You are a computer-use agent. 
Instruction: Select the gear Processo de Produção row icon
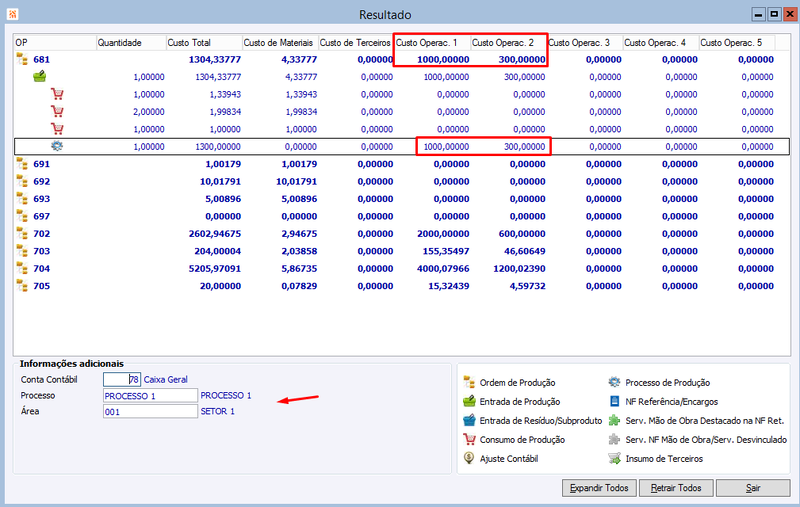tap(57, 146)
